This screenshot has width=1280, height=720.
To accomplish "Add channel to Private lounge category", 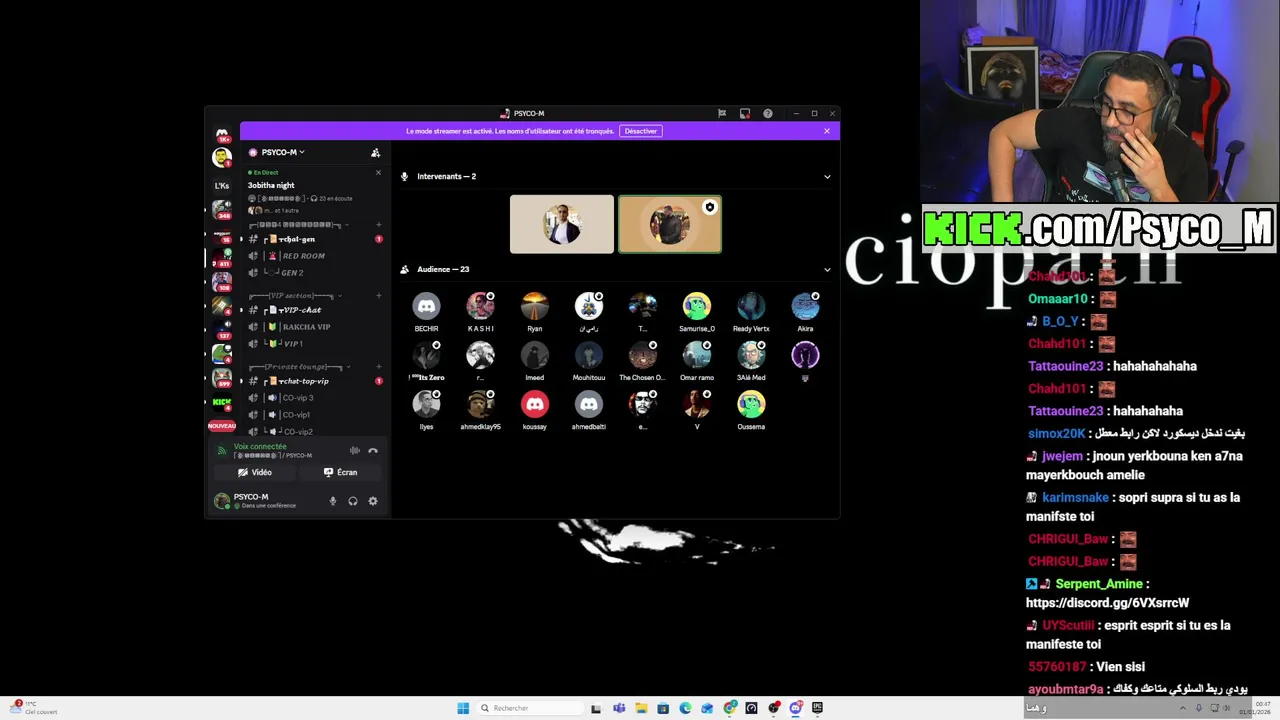I will coord(378,367).
